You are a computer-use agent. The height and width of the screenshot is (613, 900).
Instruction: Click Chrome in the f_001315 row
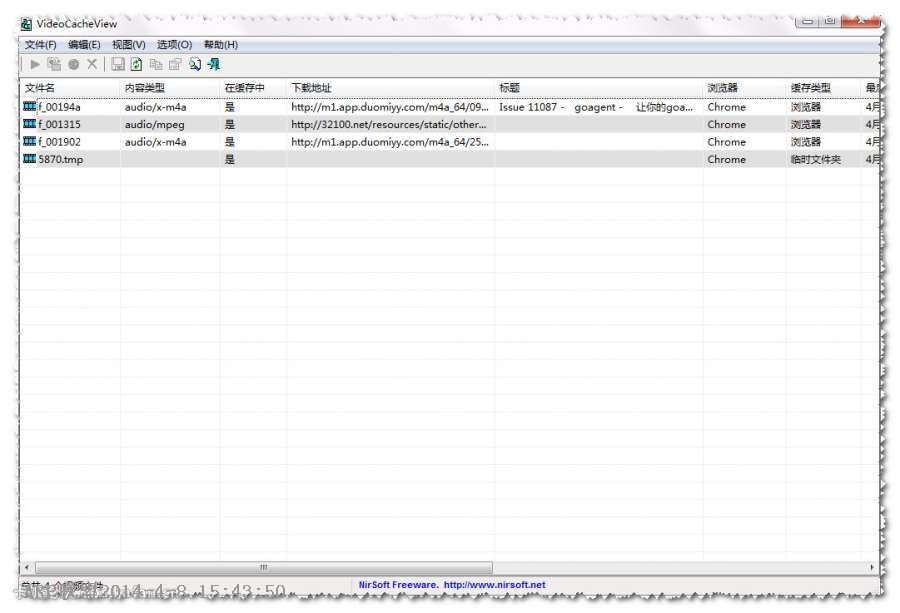tap(727, 124)
